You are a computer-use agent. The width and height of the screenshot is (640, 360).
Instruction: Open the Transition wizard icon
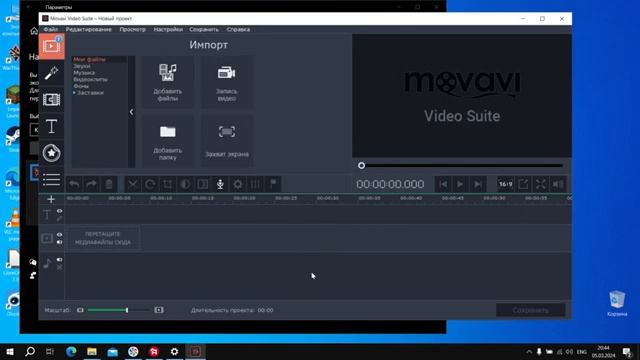pos(203,184)
